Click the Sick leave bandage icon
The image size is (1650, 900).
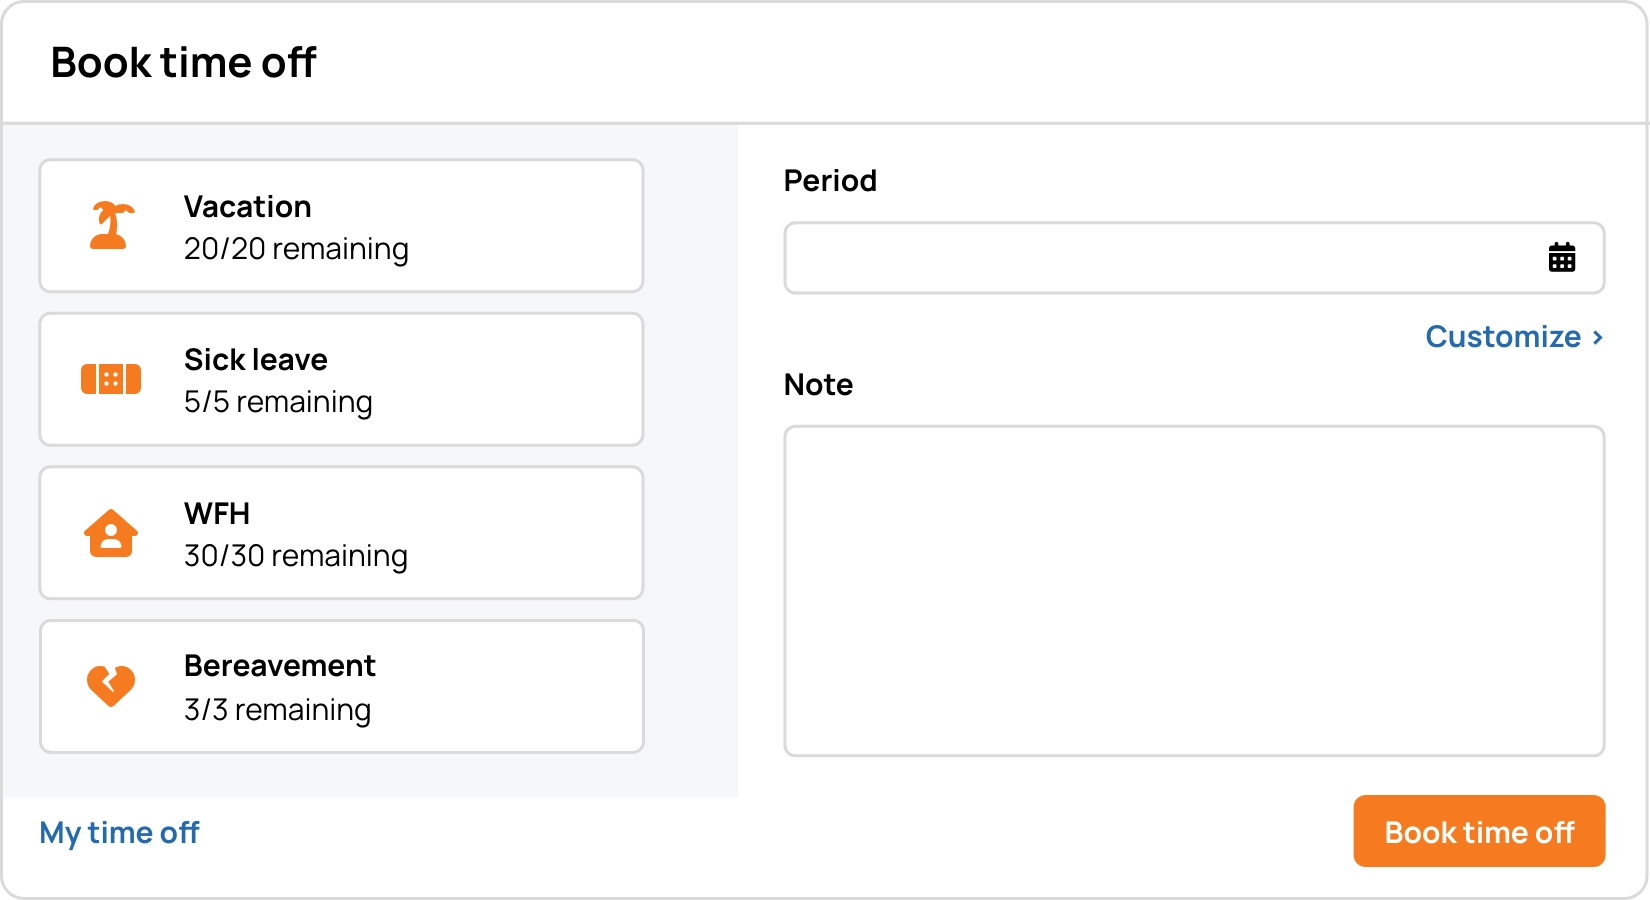(x=112, y=379)
